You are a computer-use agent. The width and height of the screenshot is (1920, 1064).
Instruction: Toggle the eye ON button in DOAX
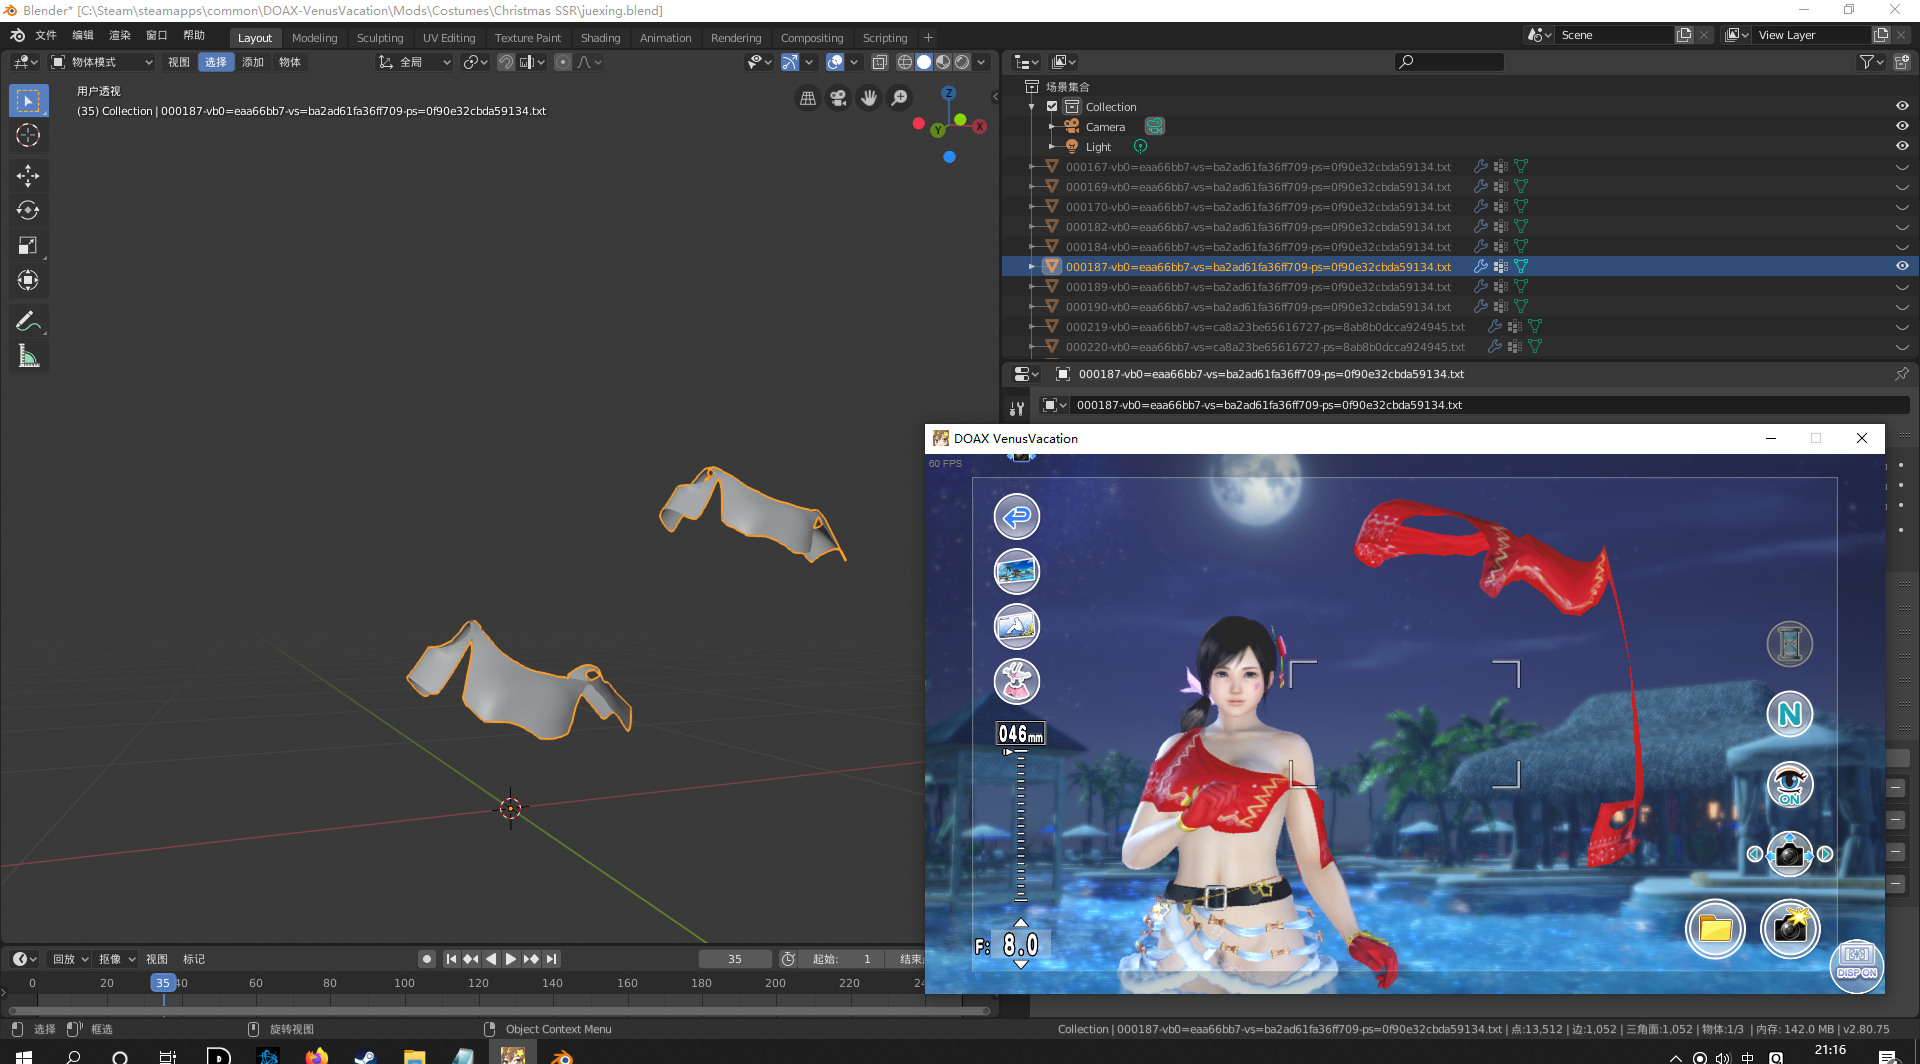1790,784
